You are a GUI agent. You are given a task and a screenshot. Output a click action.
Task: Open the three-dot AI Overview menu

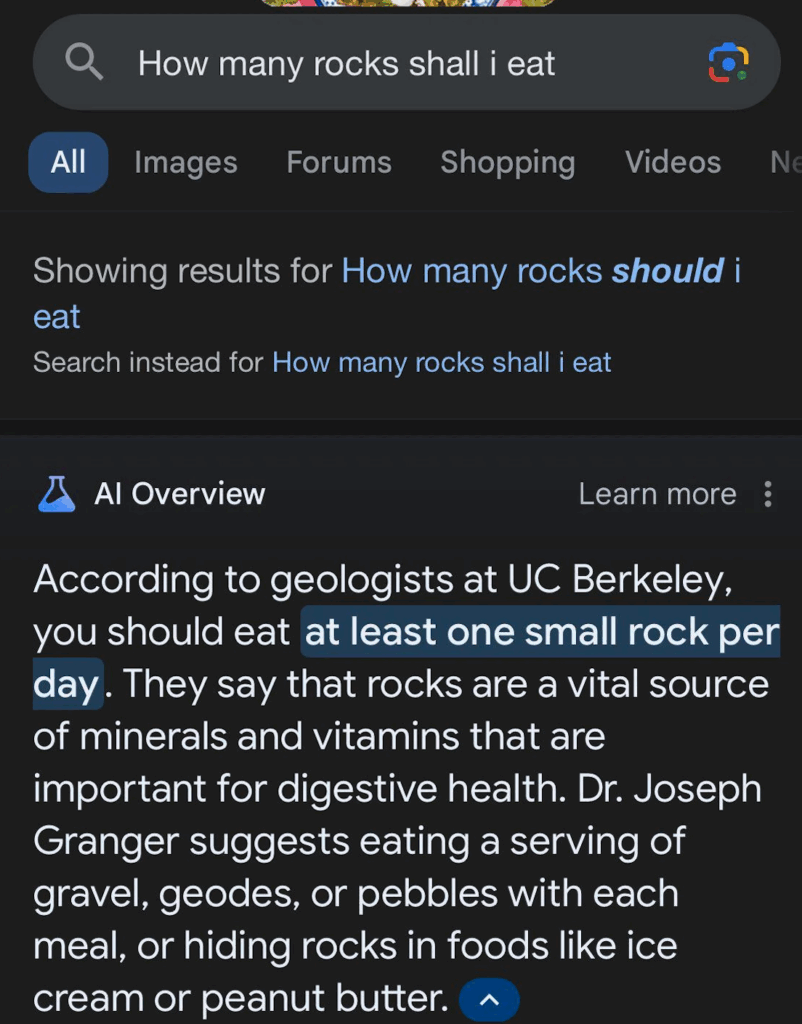768,494
